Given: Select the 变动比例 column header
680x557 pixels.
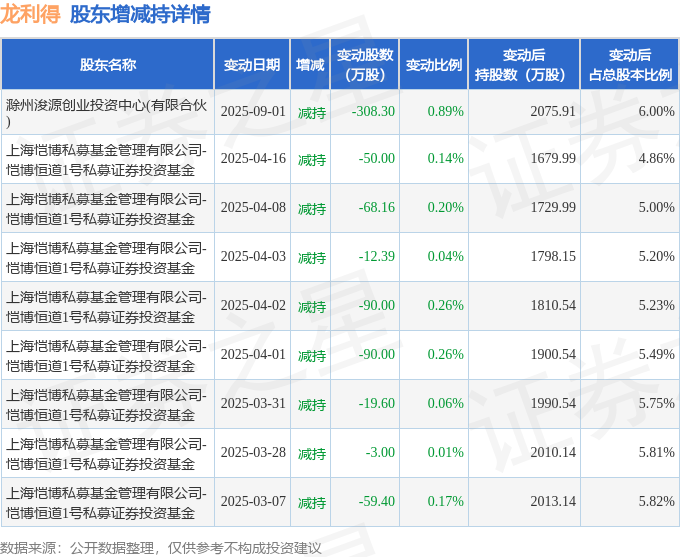Looking at the screenshot, I should tap(434, 65).
